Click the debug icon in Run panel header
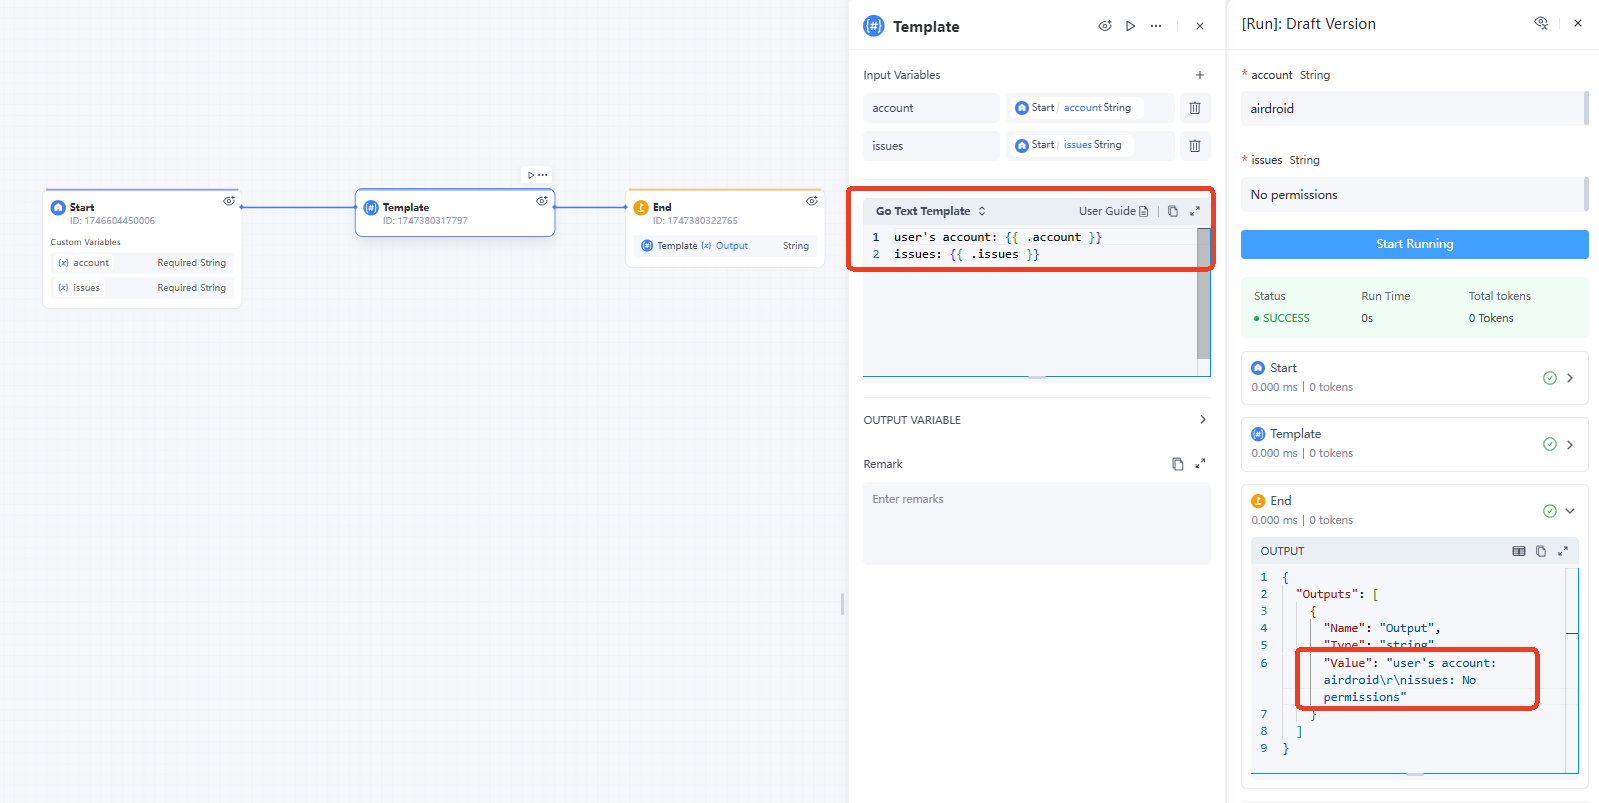The width and height of the screenshot is (1599, 803). 1541,23
